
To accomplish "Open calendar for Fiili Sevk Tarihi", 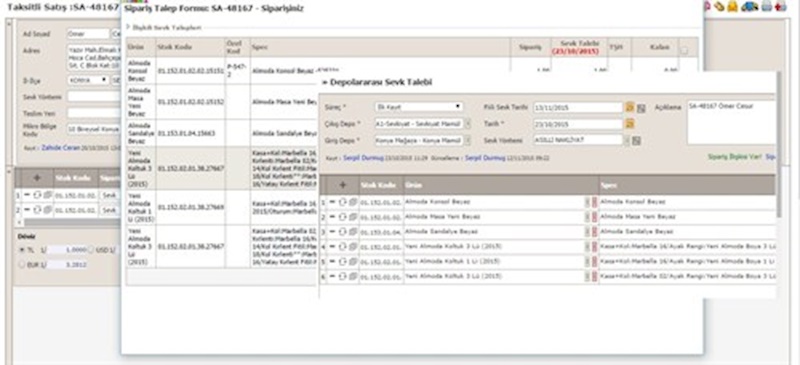I will 630,108.
